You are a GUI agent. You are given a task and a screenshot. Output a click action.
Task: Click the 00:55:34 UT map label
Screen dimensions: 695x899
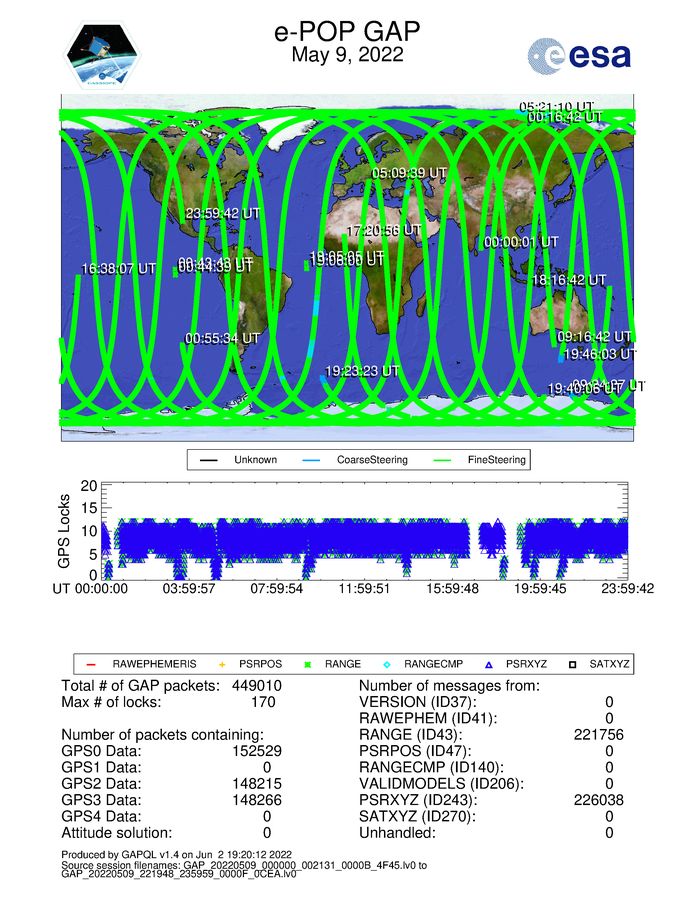(x=222, y=338)
